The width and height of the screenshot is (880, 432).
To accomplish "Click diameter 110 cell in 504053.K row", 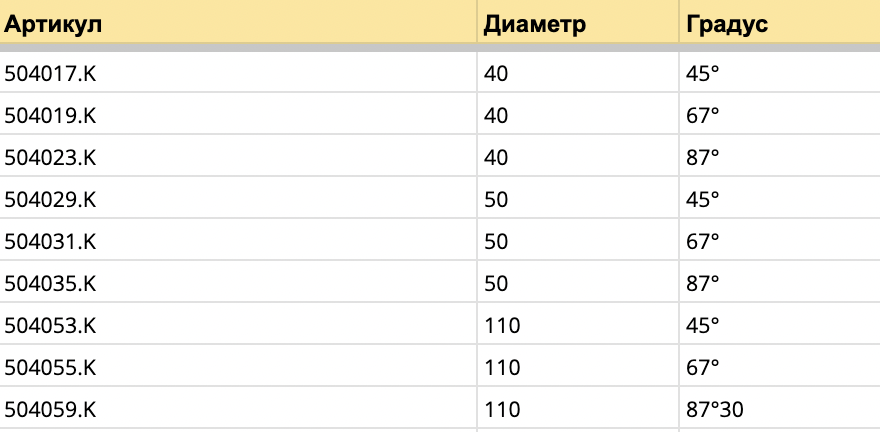I will pos(502,325).
